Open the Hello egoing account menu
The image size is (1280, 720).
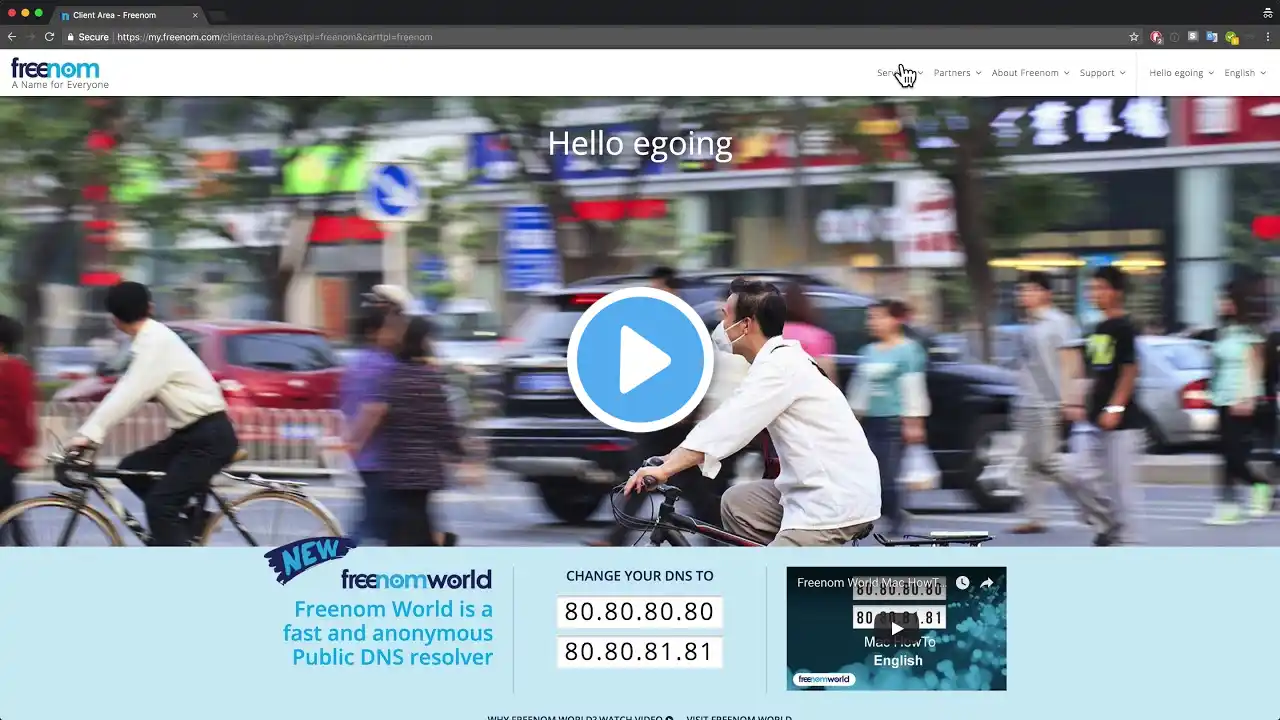point(1181,73)
